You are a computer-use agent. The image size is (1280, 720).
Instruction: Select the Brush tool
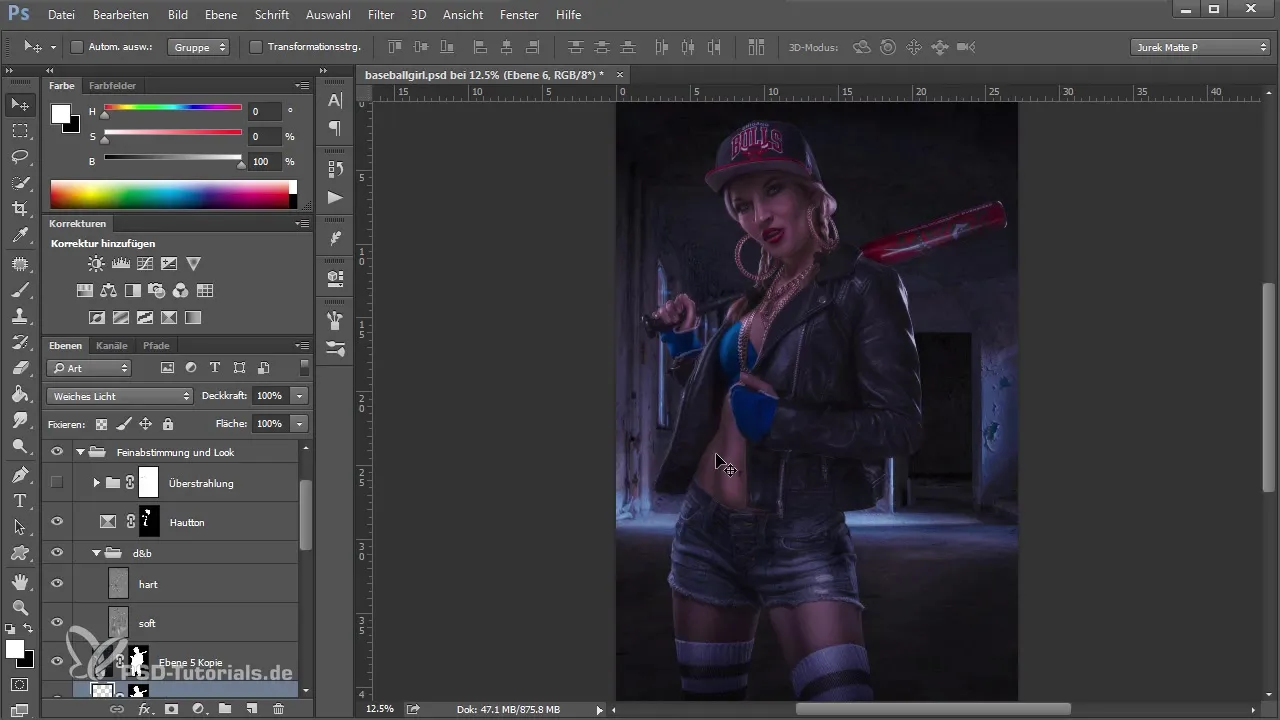[x=20, y=290]
